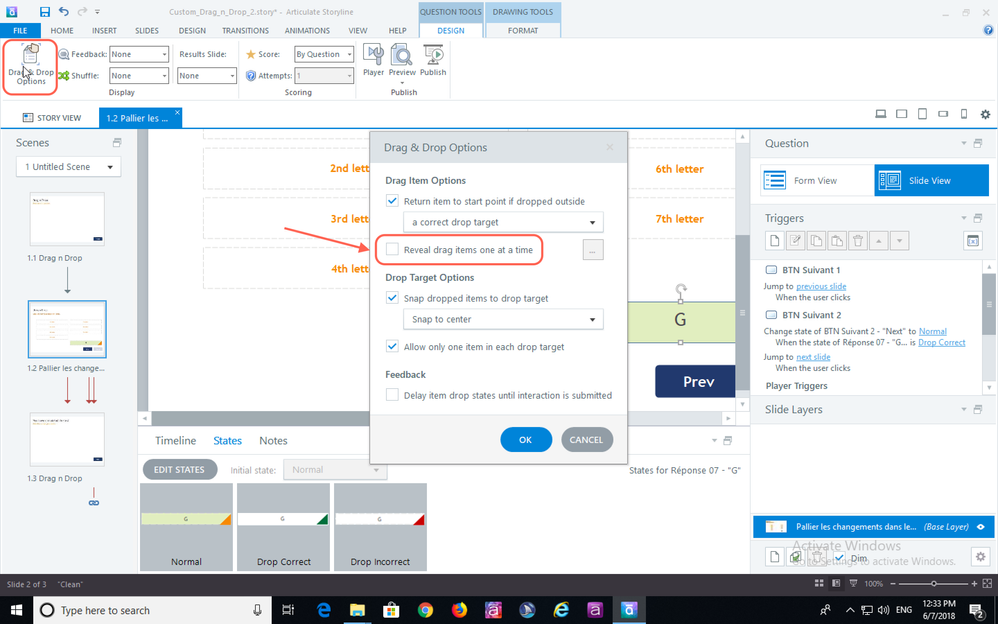
Task: Click the Preview ribbon icon
Action: pos(402,60)
